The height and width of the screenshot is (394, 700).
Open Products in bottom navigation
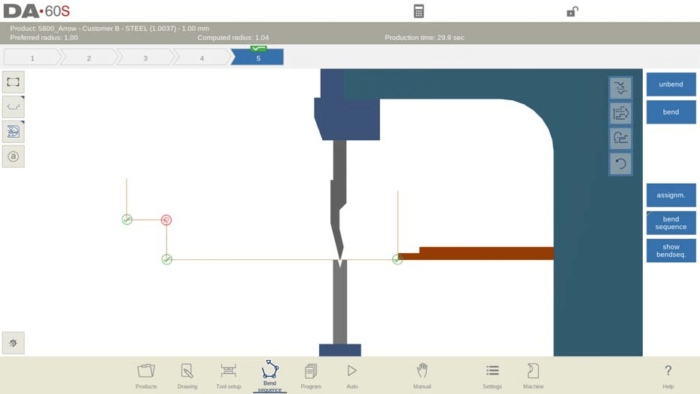146,376
